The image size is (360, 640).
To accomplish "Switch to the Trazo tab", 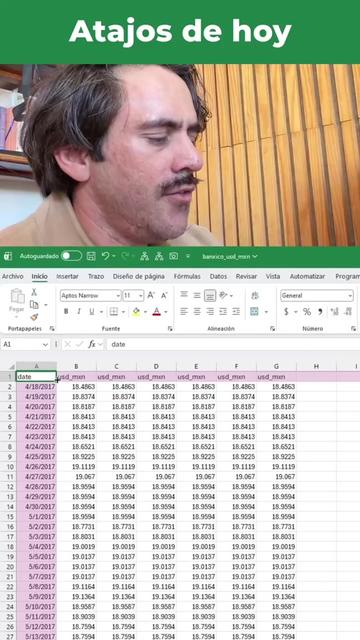I will tap(96, 276).
